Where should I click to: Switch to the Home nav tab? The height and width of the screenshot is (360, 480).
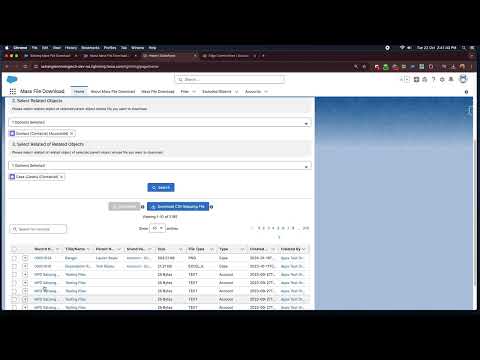(x=79, y=91)
